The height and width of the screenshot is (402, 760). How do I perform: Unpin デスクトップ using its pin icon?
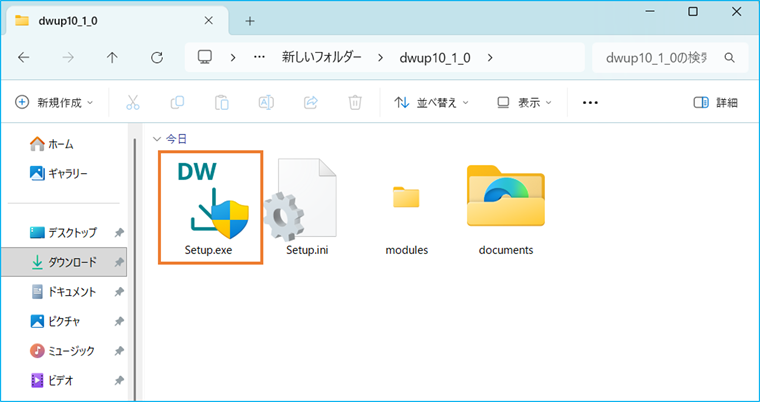pyautogui.click(x=119, y=233)
